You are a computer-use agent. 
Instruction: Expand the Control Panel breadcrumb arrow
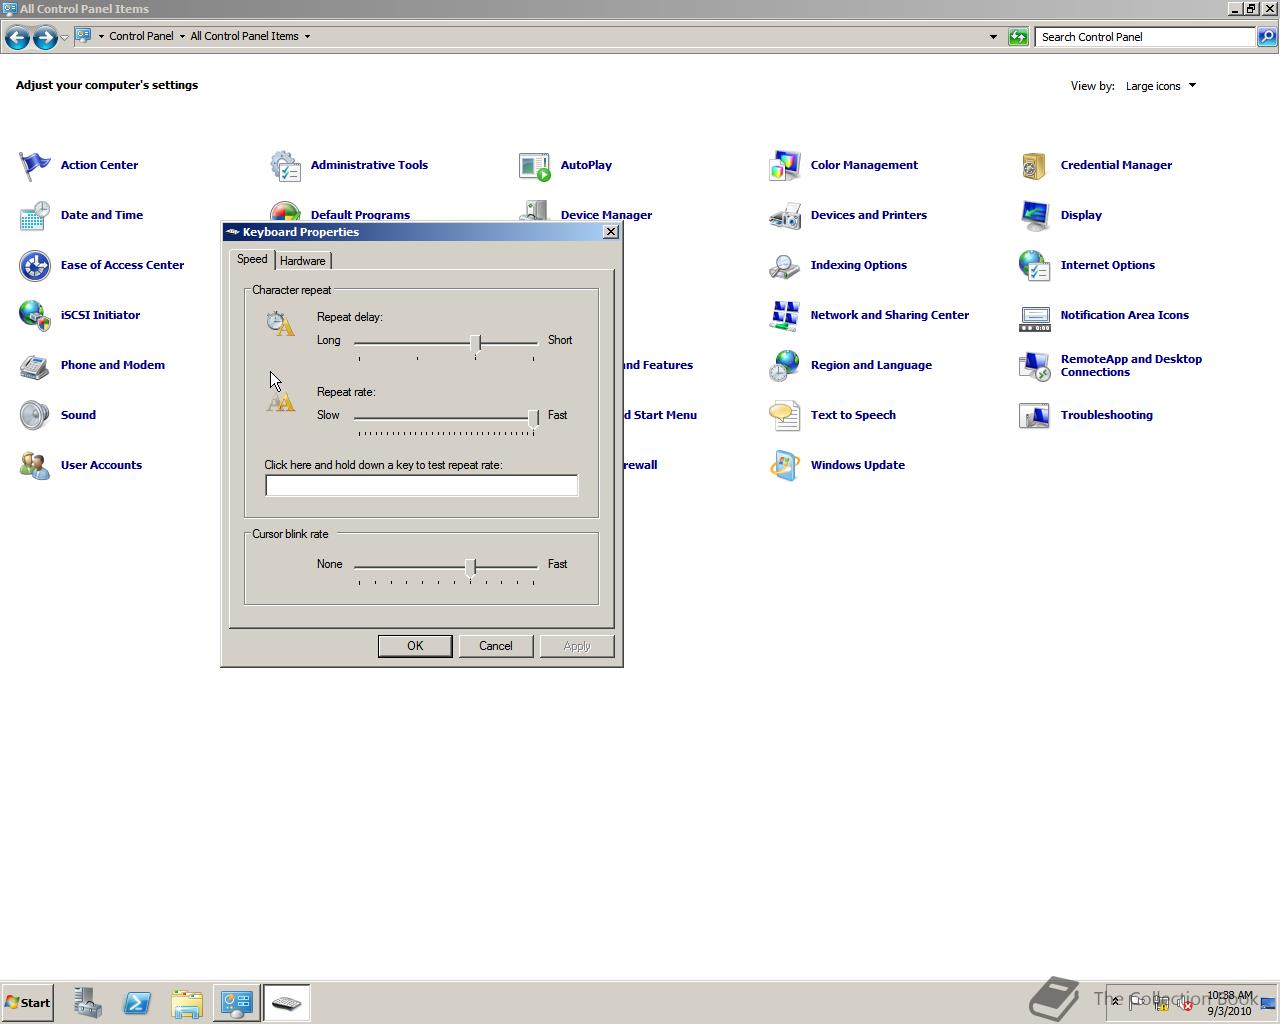click(182, 37)
